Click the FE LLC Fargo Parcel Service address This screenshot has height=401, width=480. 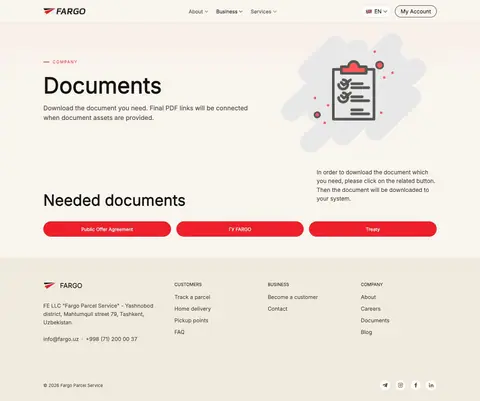coord(98,314)
